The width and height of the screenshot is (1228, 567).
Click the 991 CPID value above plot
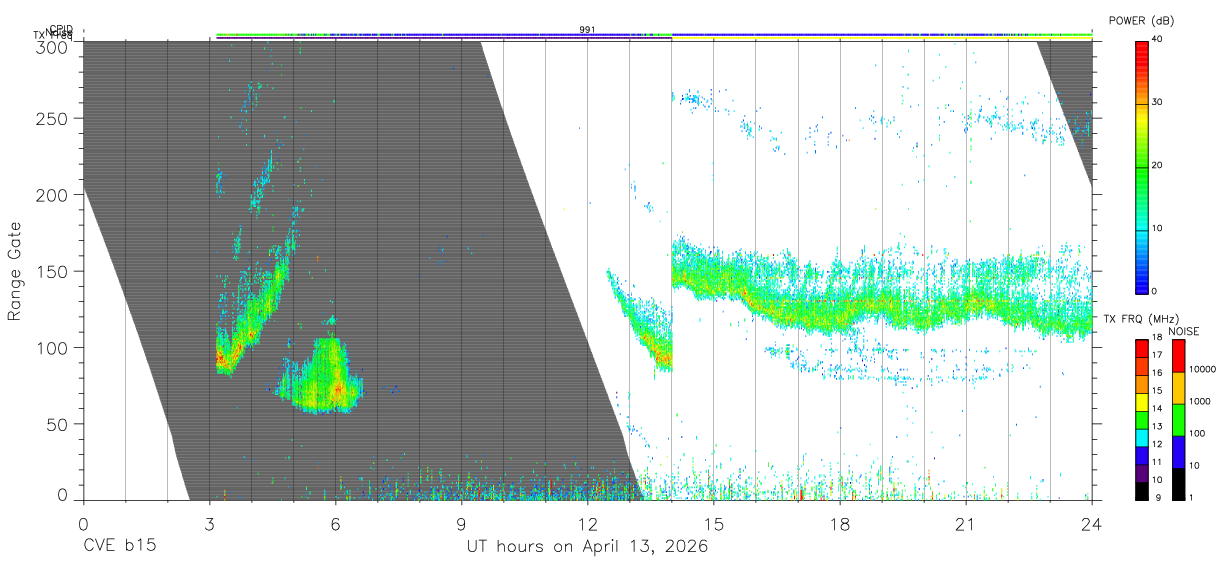(587, 30)
